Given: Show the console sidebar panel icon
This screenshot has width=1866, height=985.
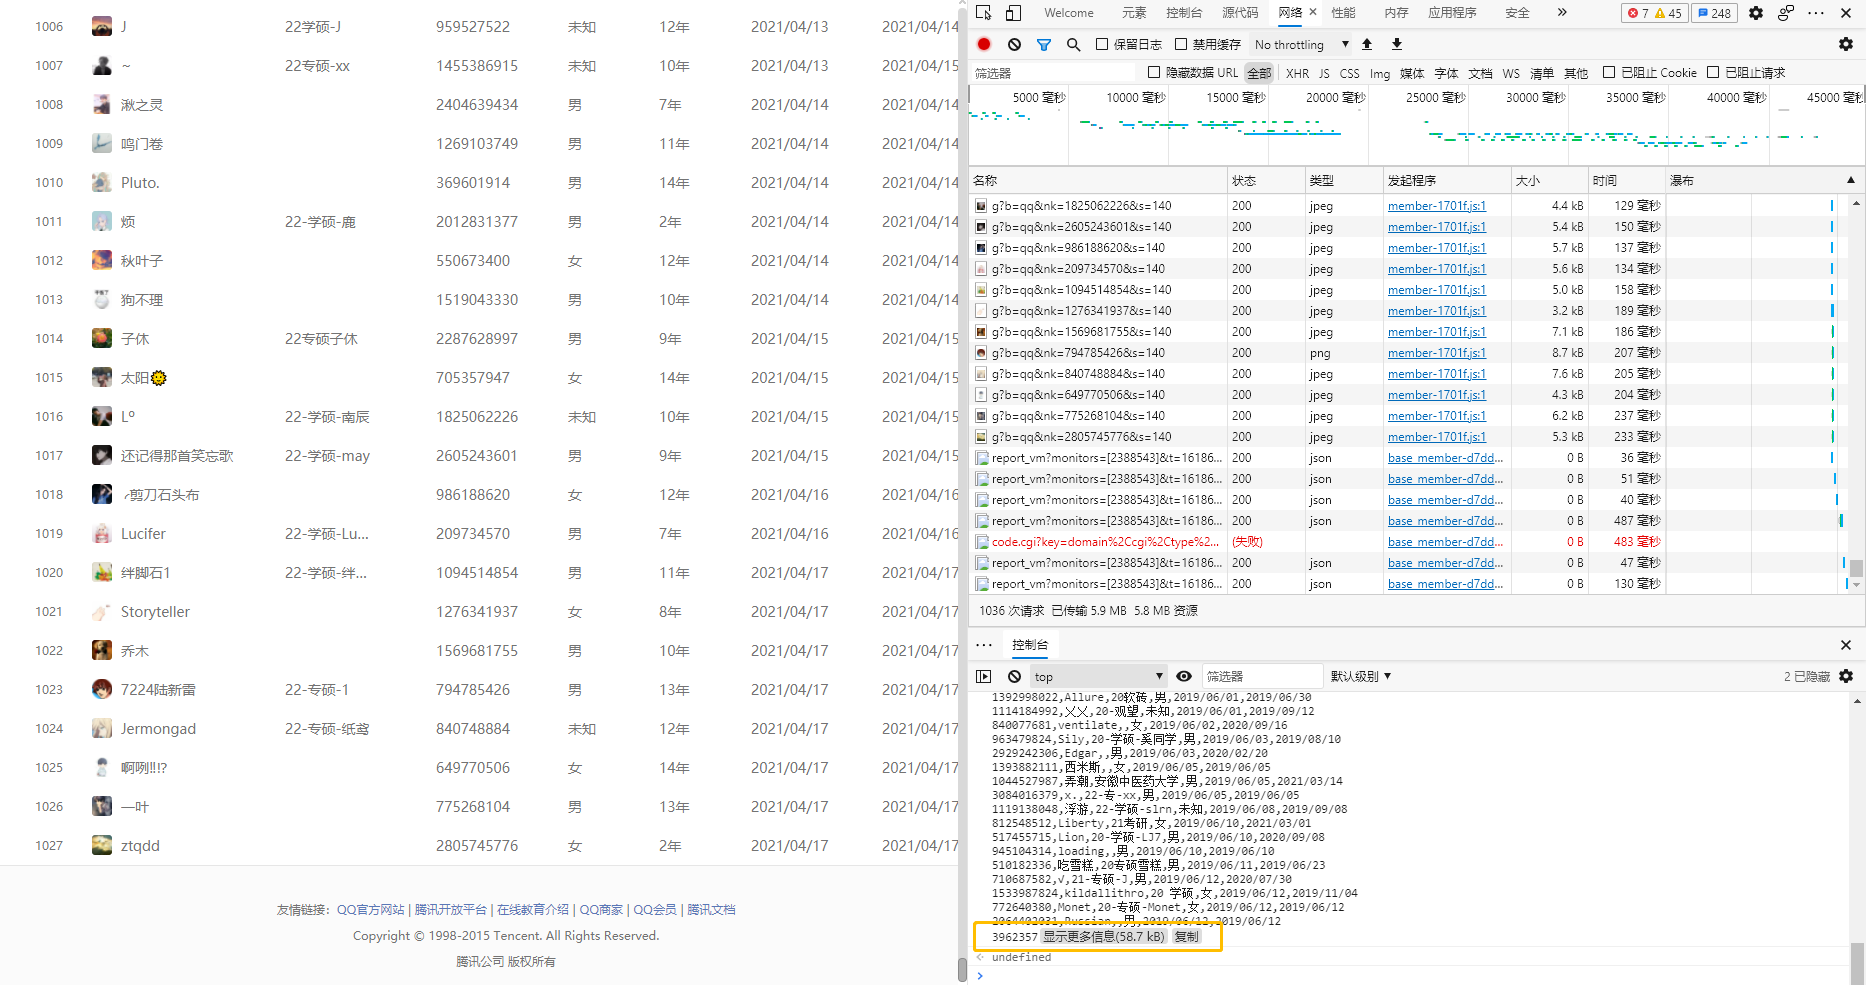Looking at the screenshot, I should click(x=984, y=676).
